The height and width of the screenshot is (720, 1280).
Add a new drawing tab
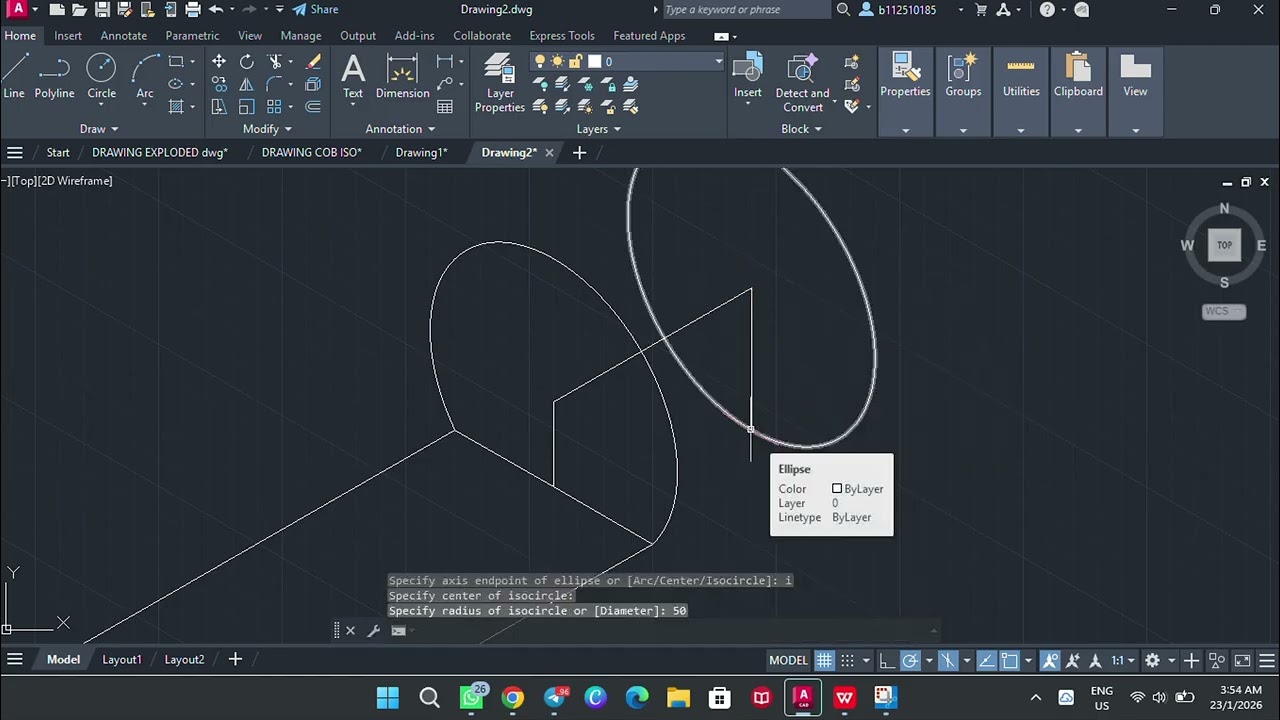tap(579, 153)
